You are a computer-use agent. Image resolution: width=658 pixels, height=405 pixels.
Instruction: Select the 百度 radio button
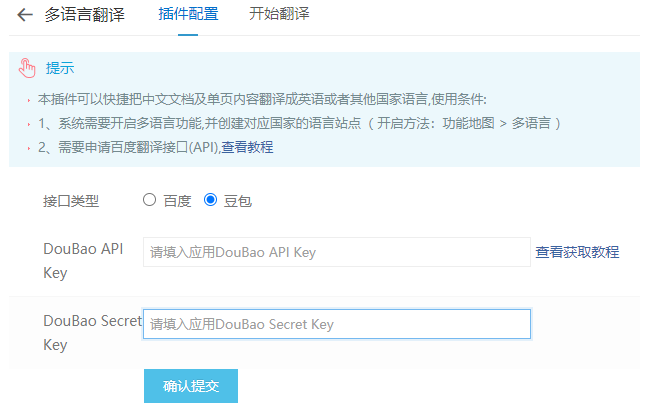click(x=150, y=200)
